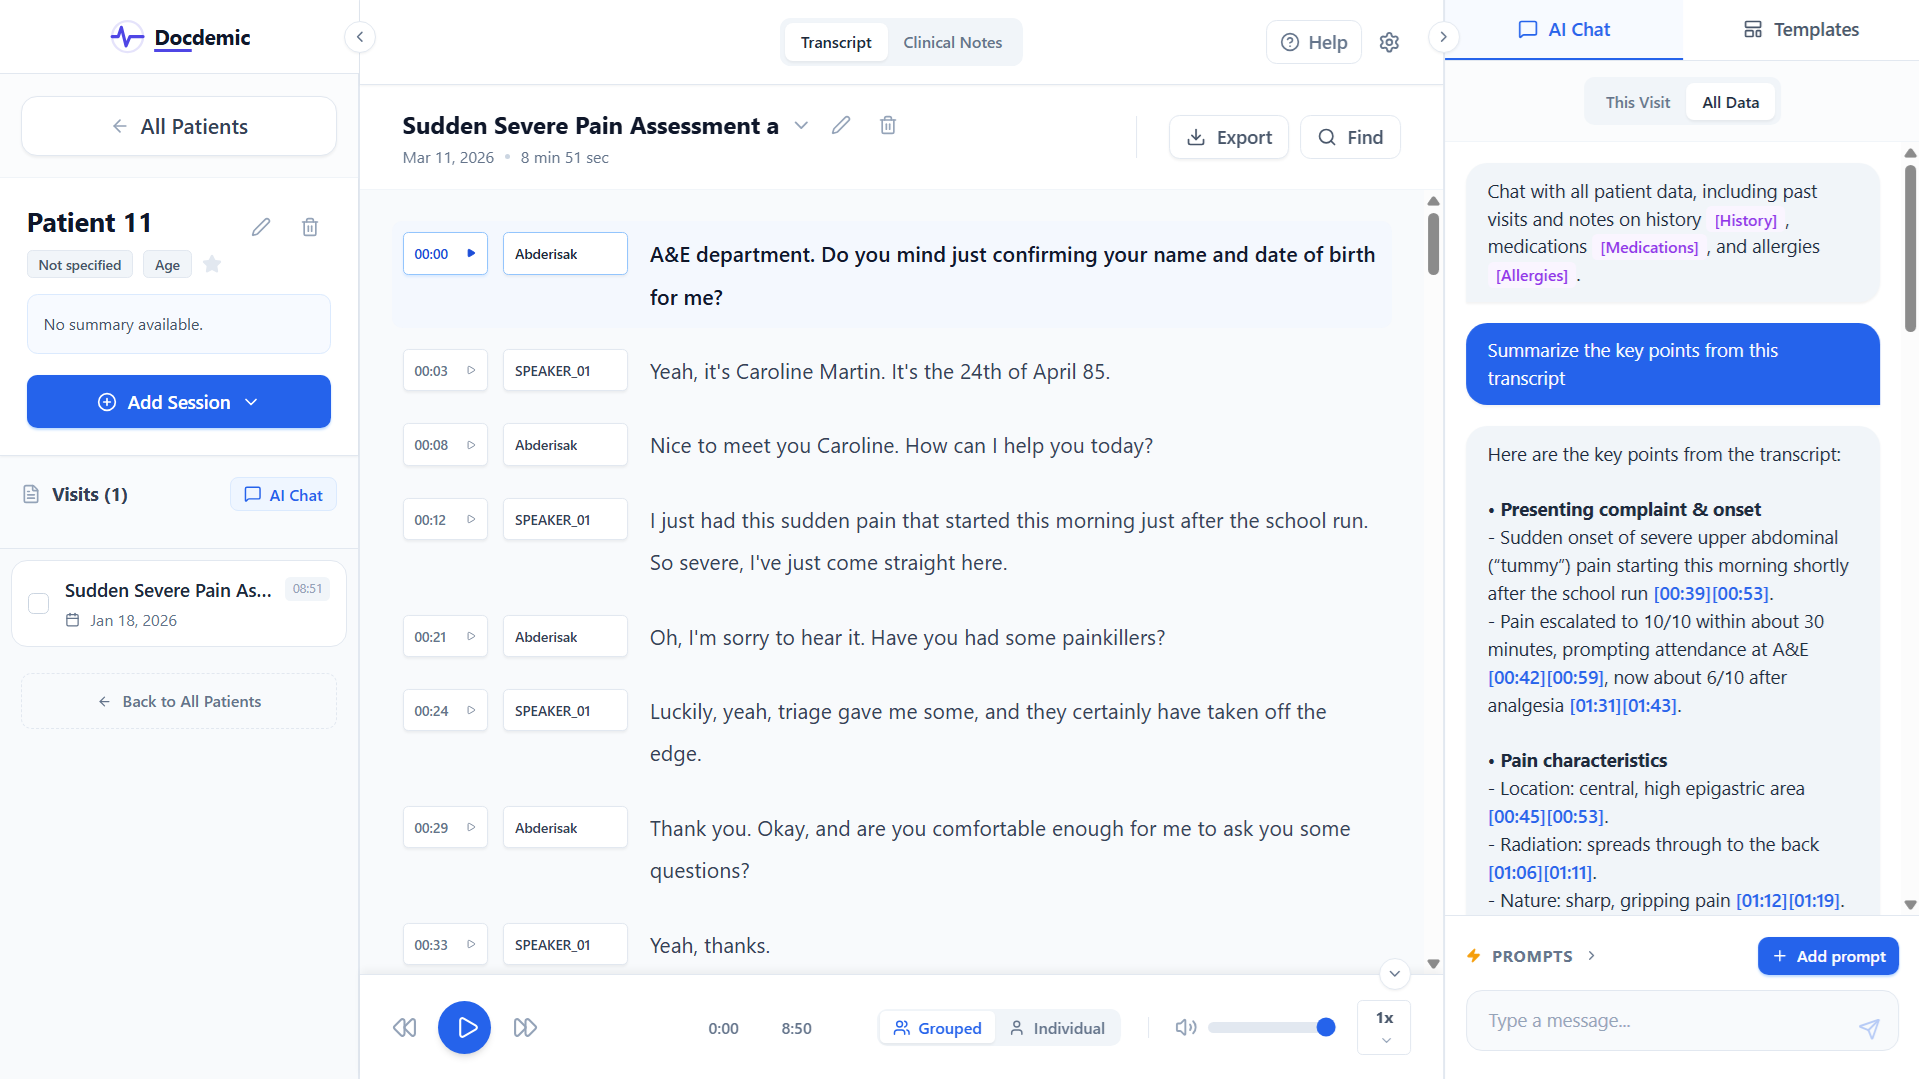Screen dimensions: 1919x1079
Task: Click the Help button
Action: point(1314,43)
